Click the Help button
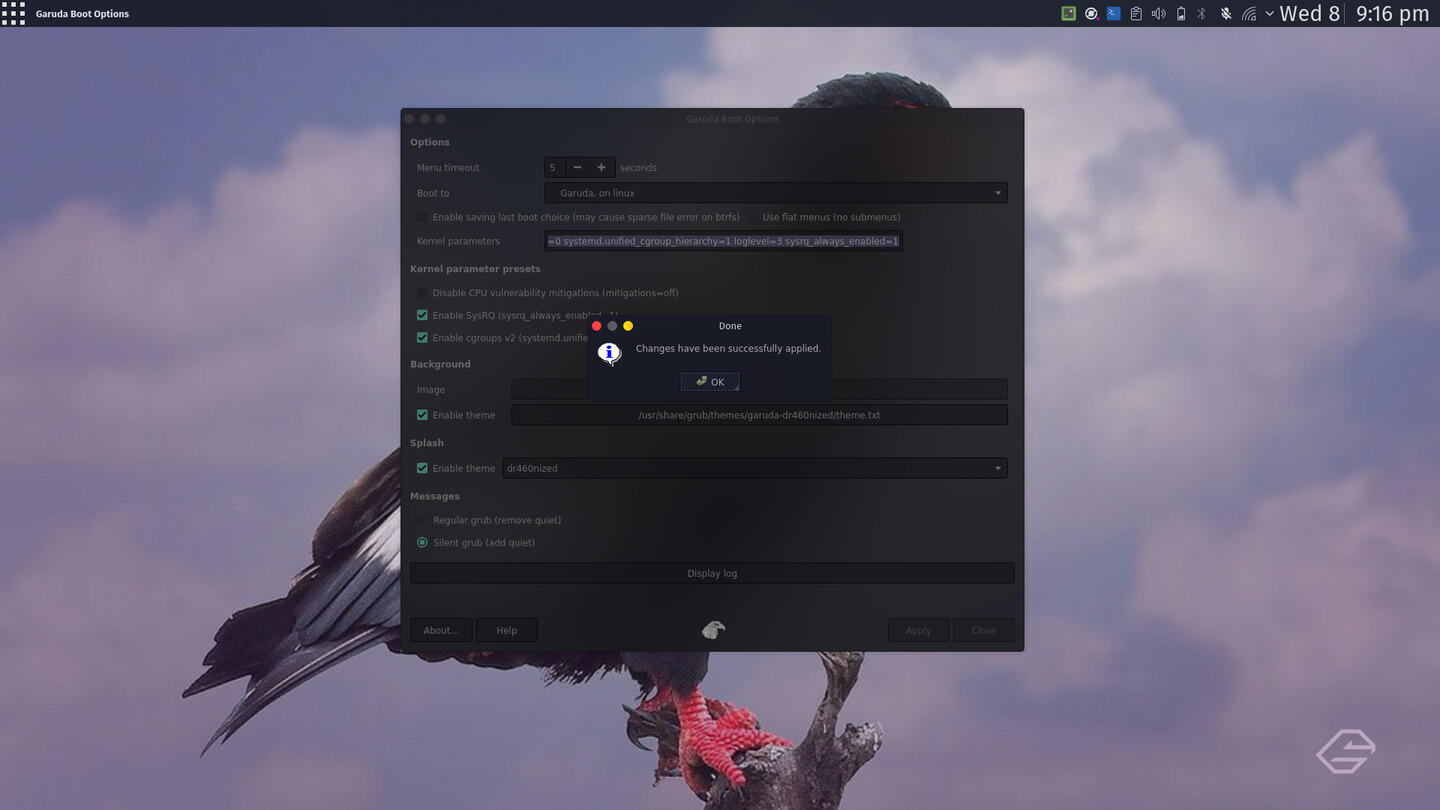The width and height of the screenshot is (1440, 810). [x=507, y=630]
